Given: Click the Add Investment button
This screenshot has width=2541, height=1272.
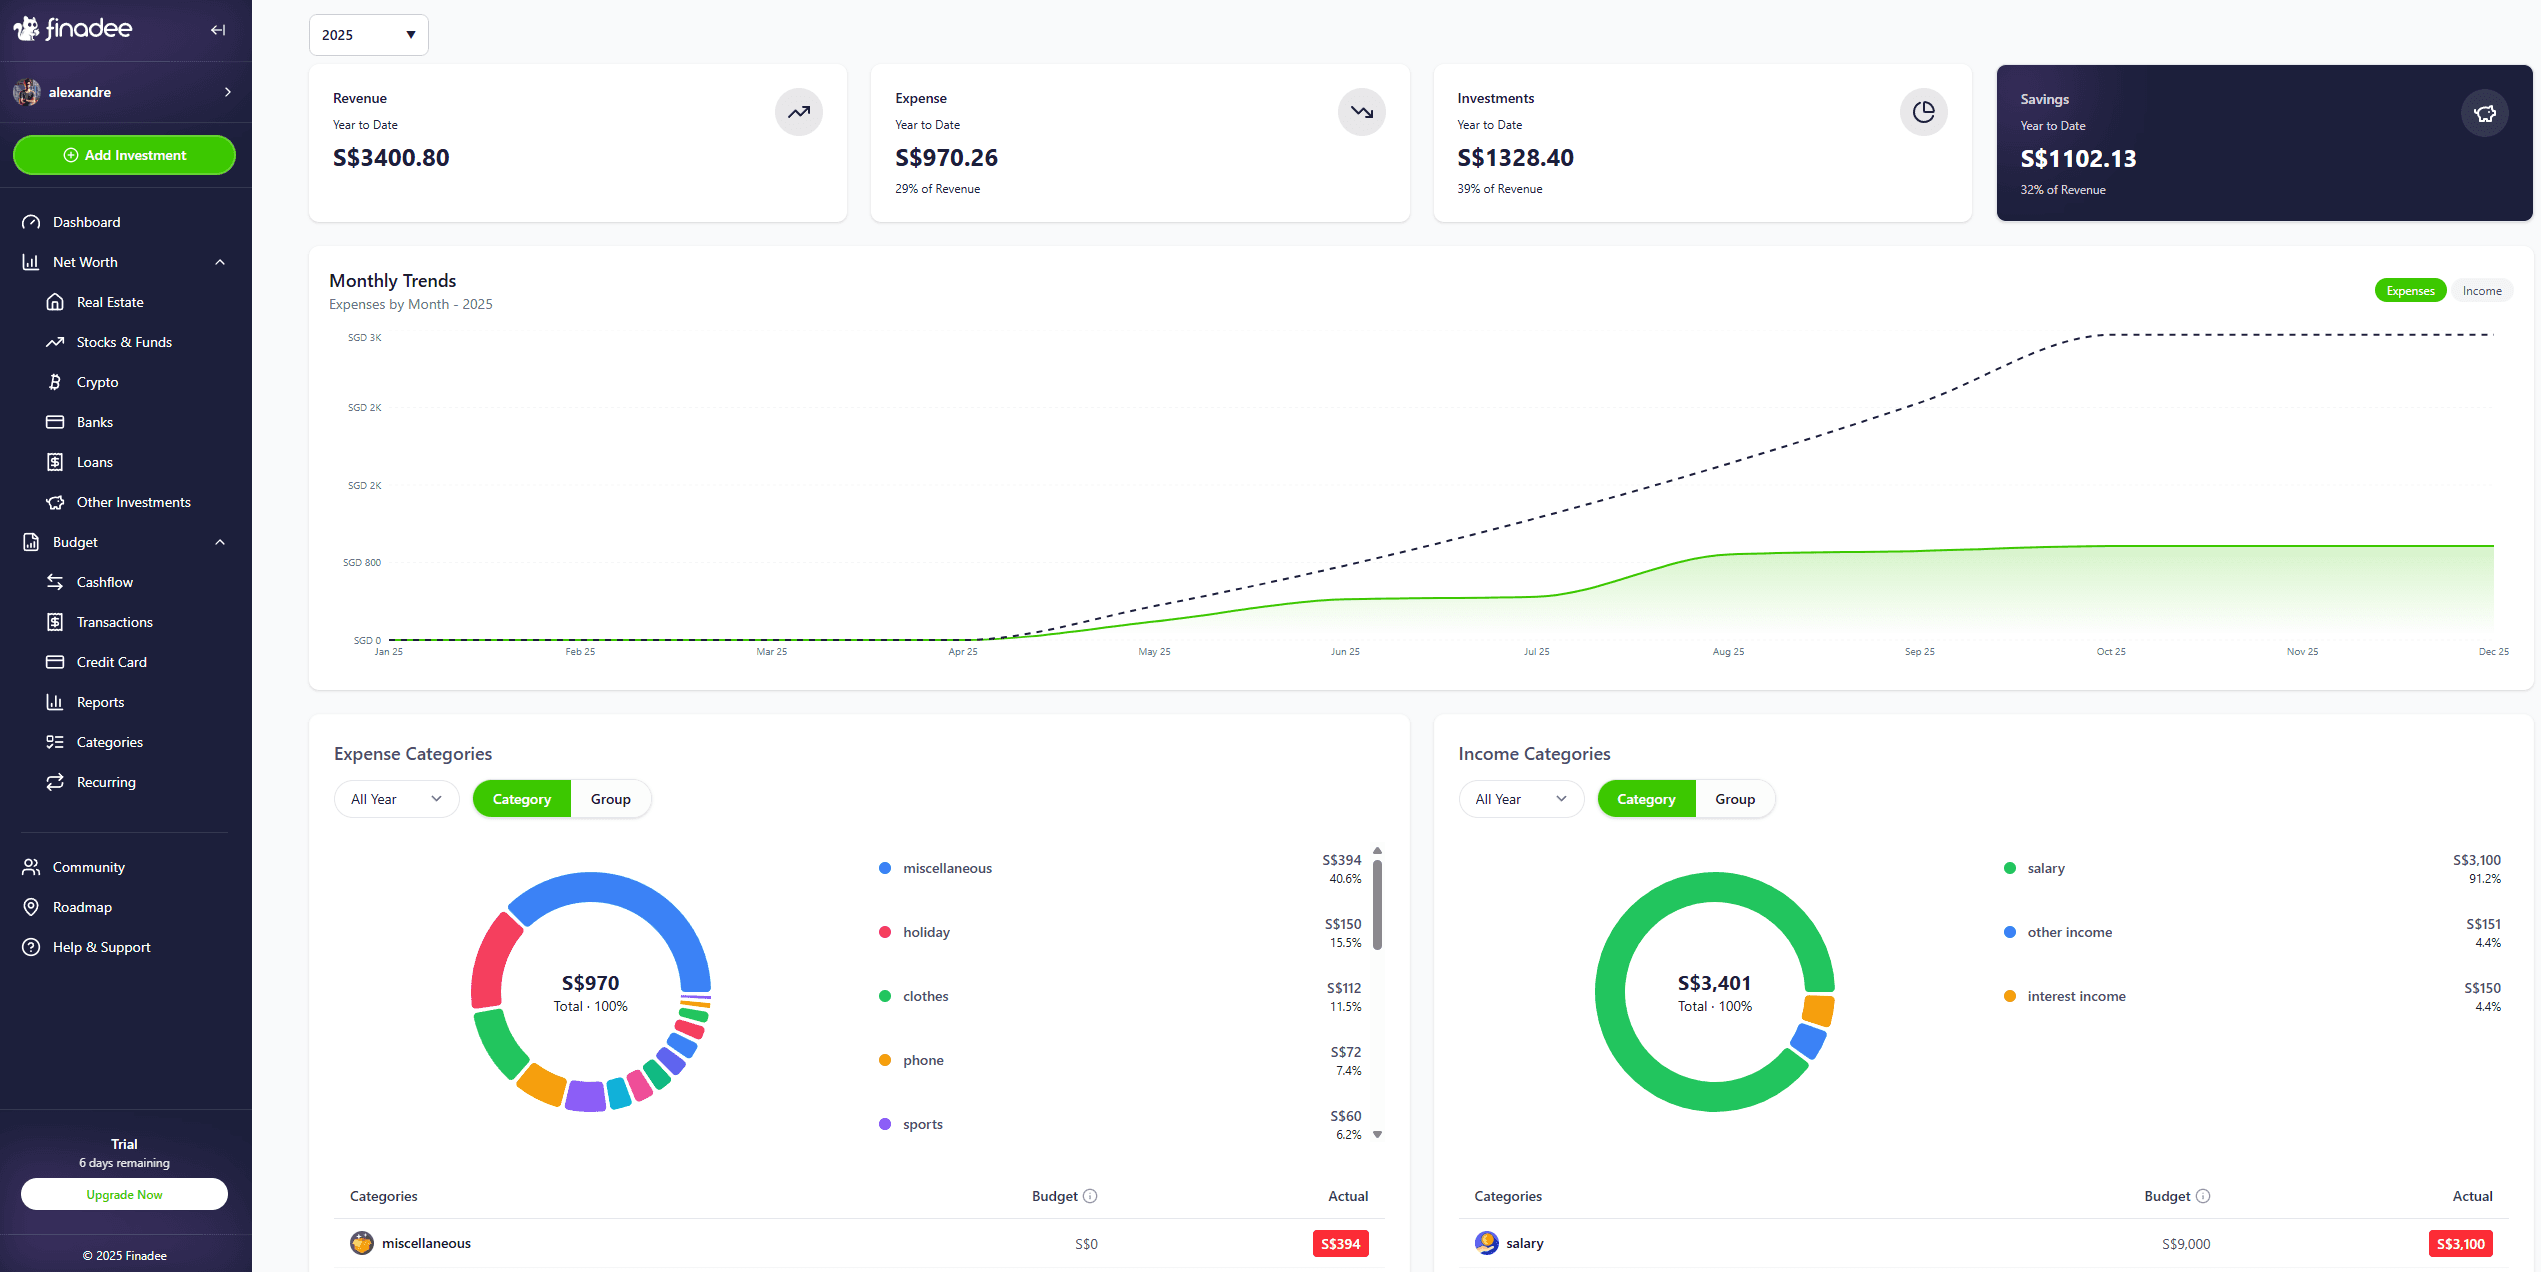Looking at the screenshot, I should [x=124, y=155].
